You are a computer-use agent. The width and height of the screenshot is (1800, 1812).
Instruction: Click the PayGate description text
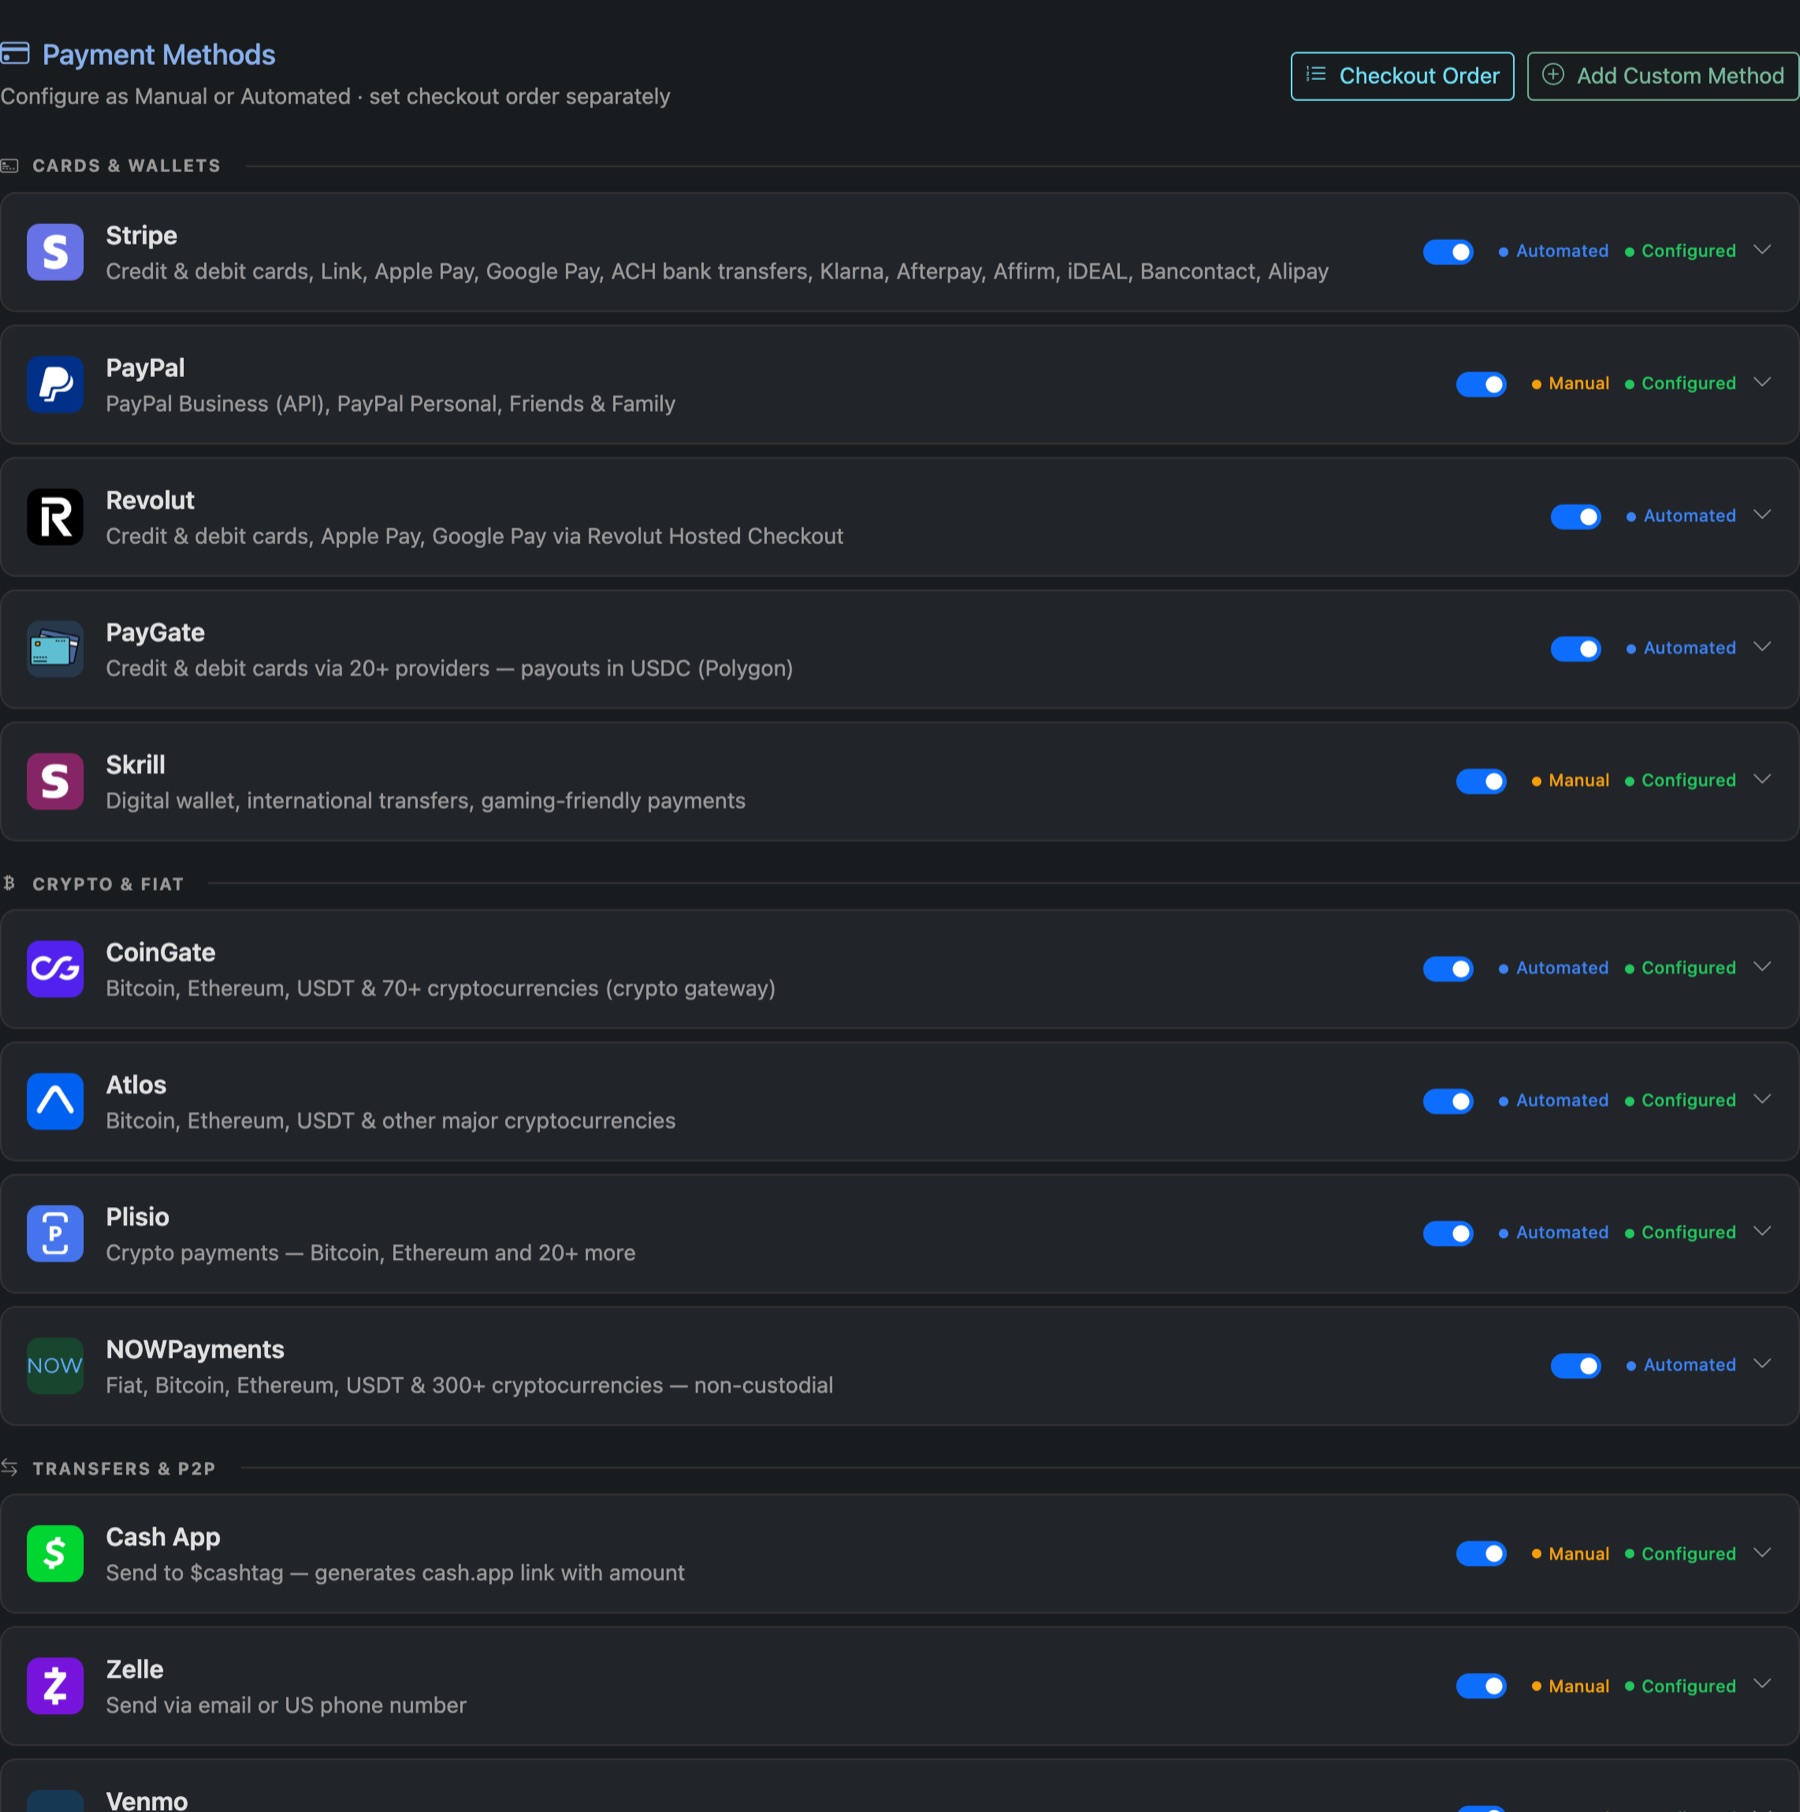pos(449,668)
